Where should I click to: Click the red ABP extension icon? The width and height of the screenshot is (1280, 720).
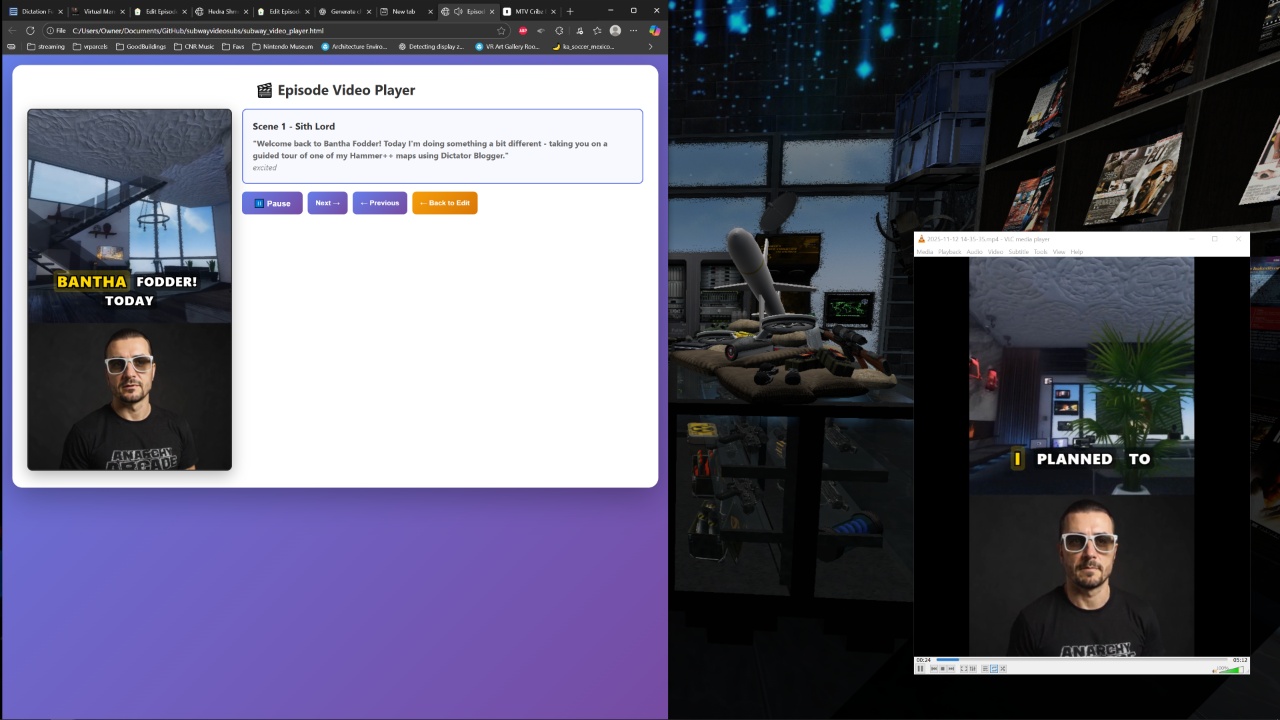tap(522, 31)
